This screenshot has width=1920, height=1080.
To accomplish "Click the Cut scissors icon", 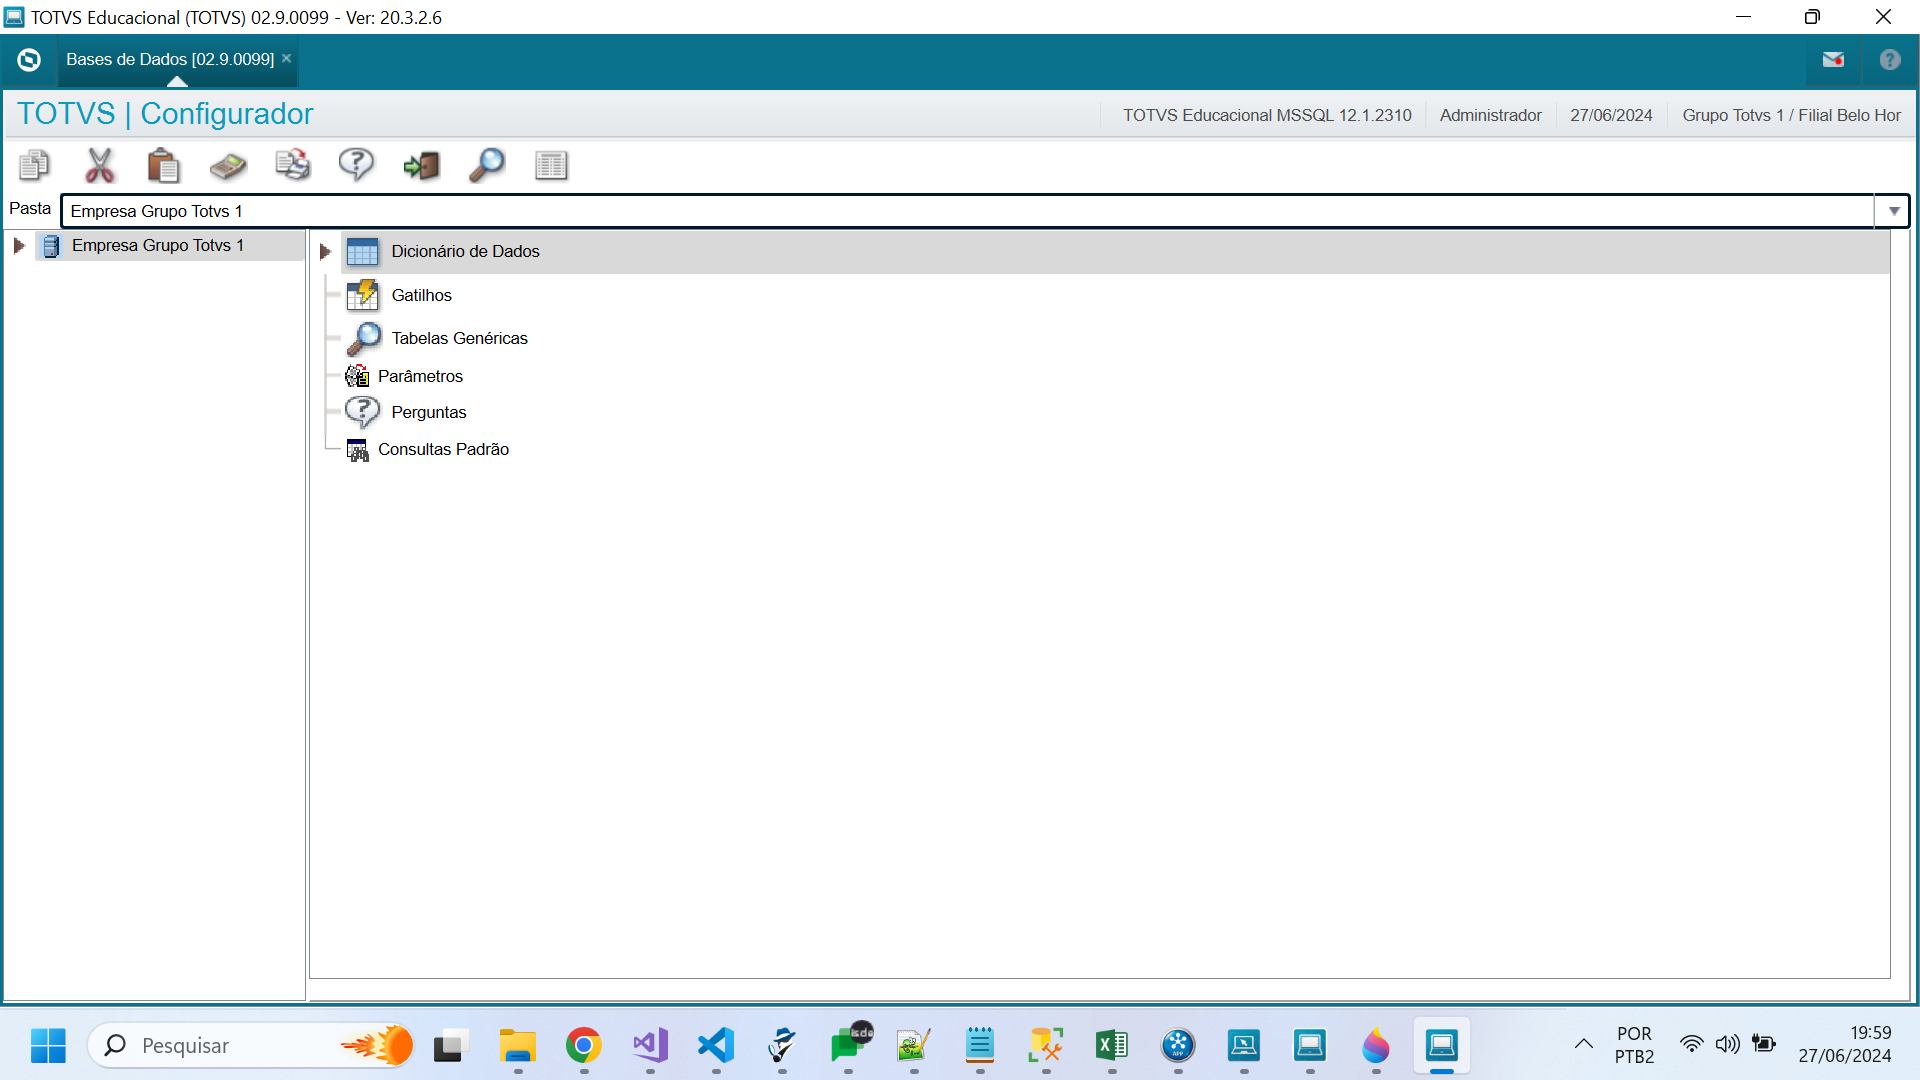I will pos(99,165).
